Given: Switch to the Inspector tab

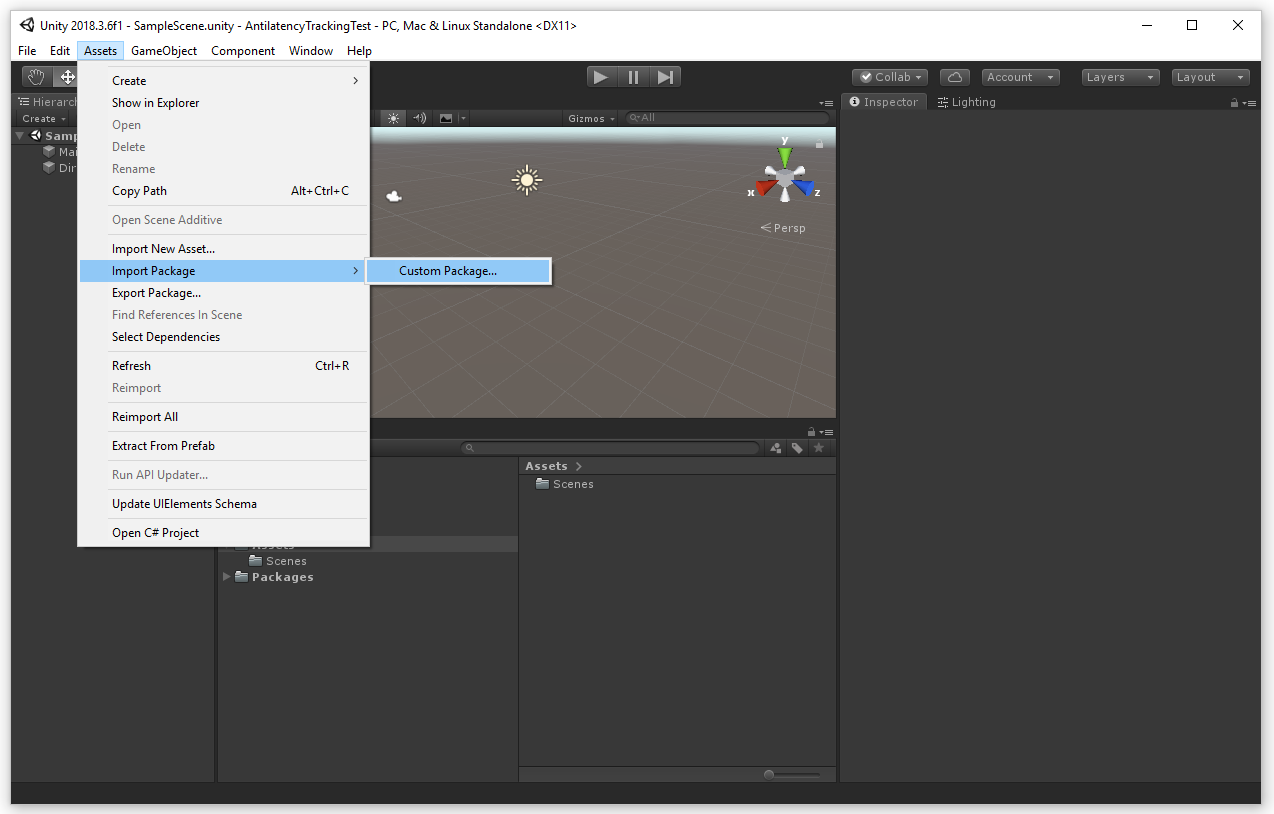Looking at the screenshot, I should click(x=884, y=102).
